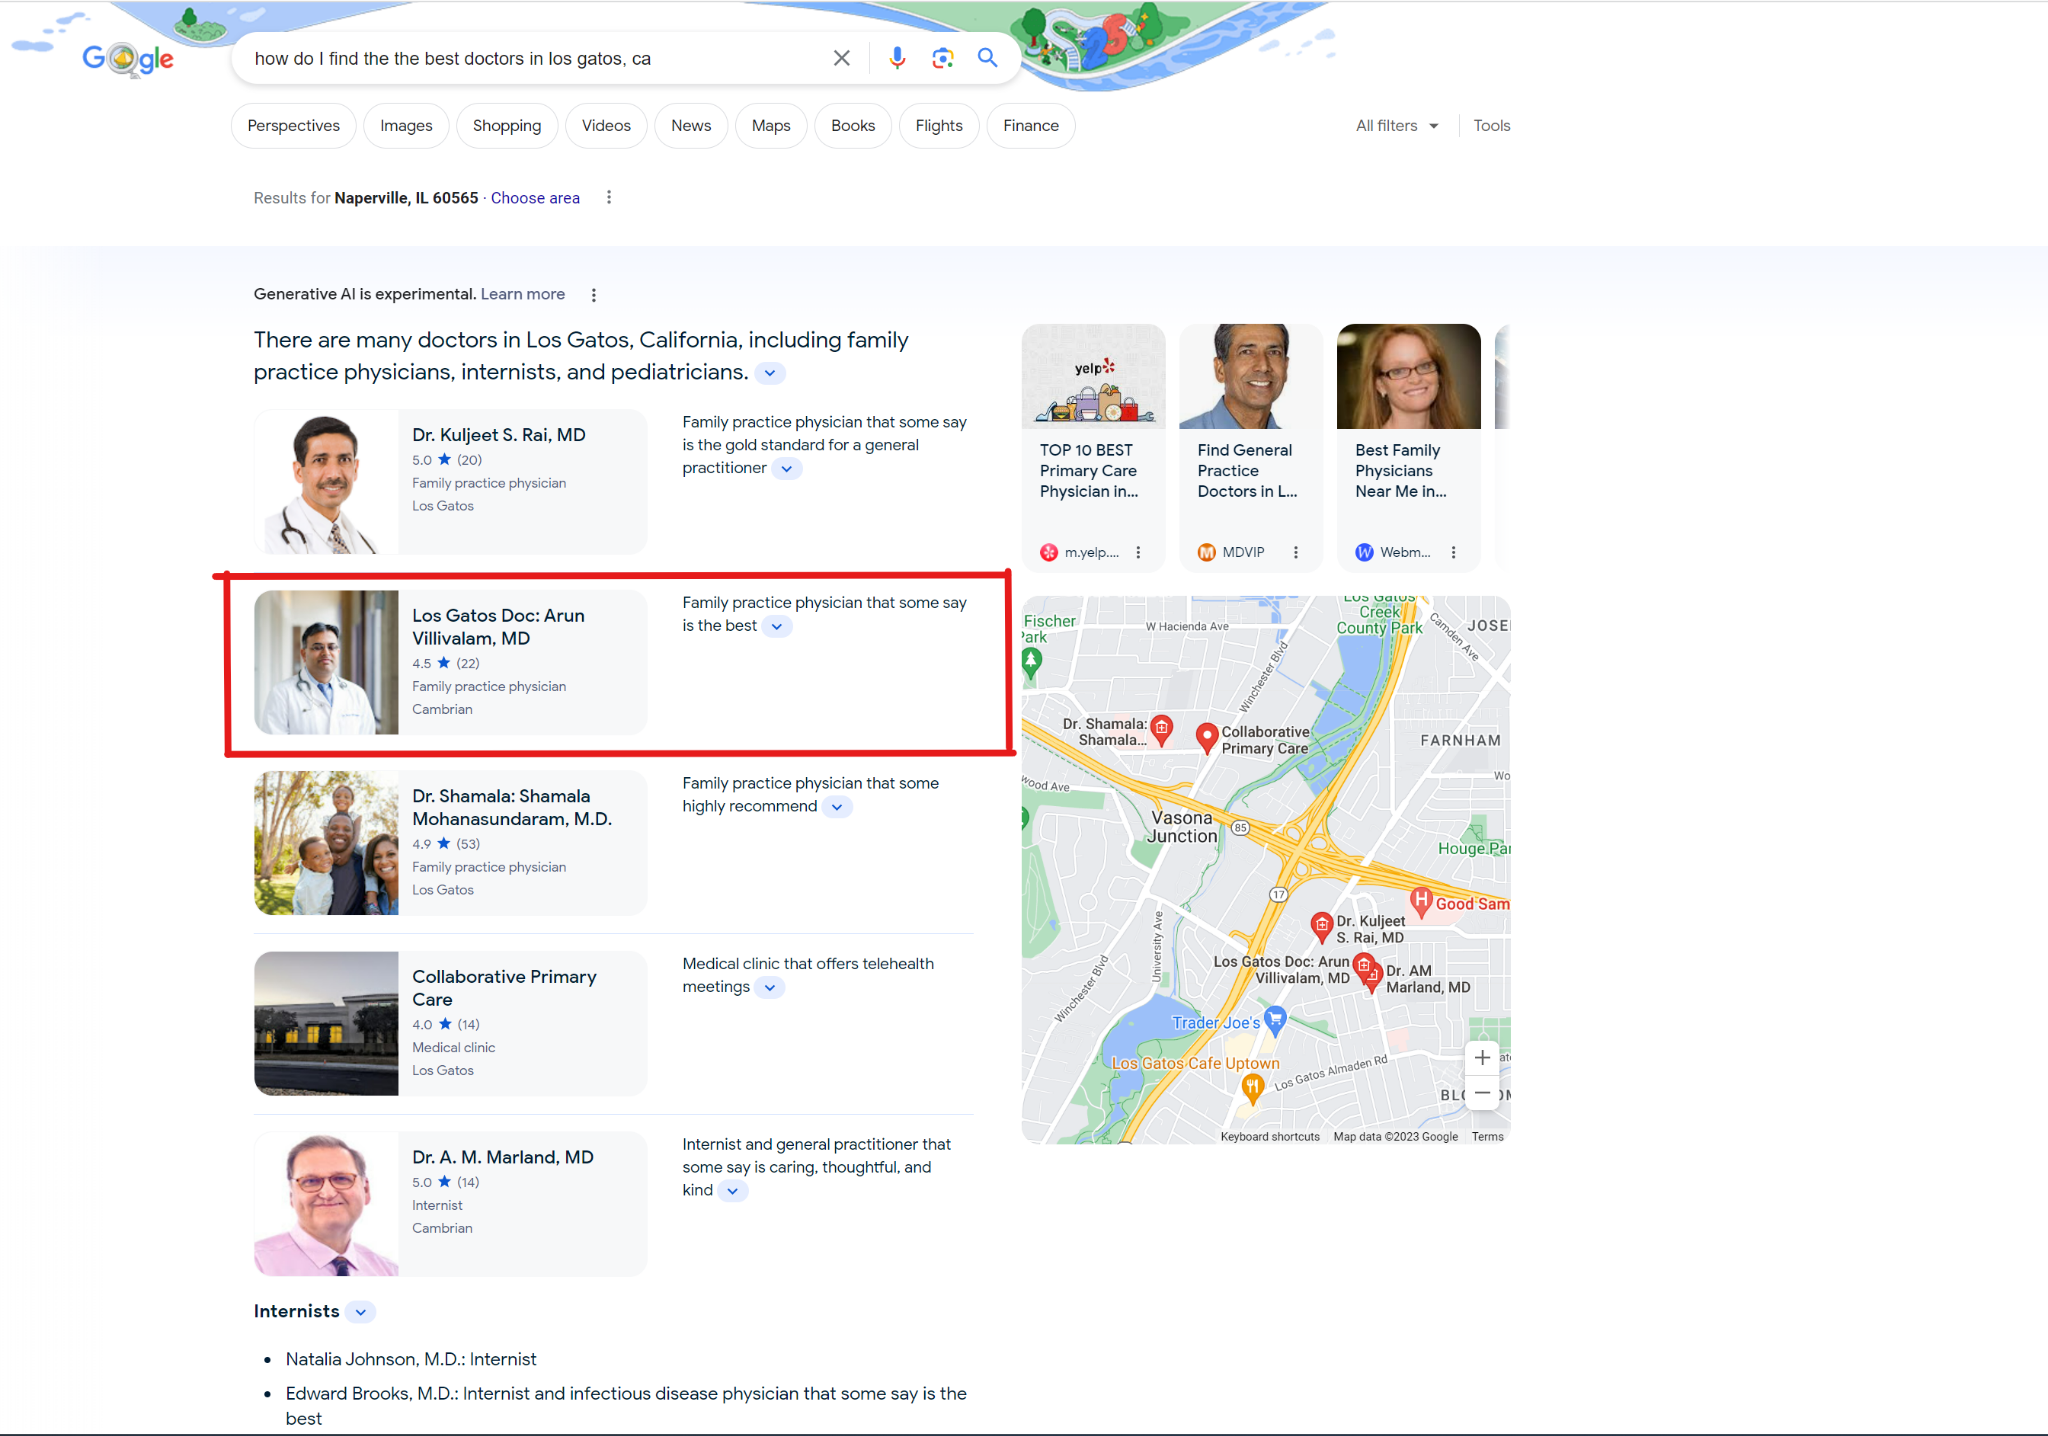Open Dr. A. M. Marland, MD listing
The height and width of the screenshot is (1436, 2048).
450,1204
